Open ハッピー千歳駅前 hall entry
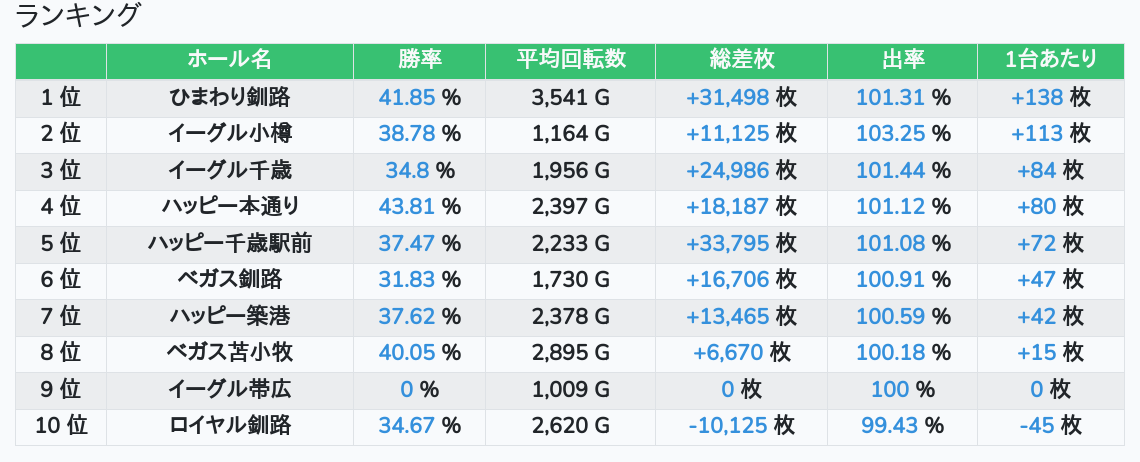The height and width of the screenshot is (462, 1140). (230, 243)
